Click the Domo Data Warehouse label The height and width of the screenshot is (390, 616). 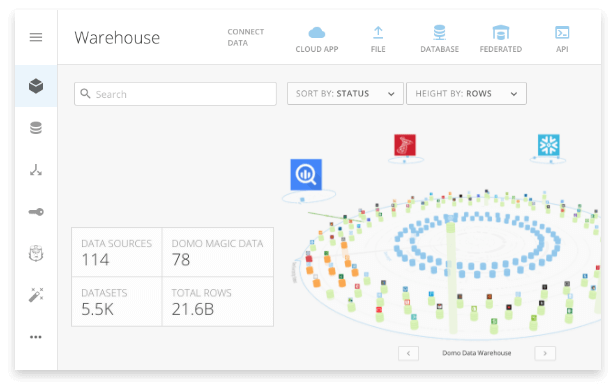(477, 353)
